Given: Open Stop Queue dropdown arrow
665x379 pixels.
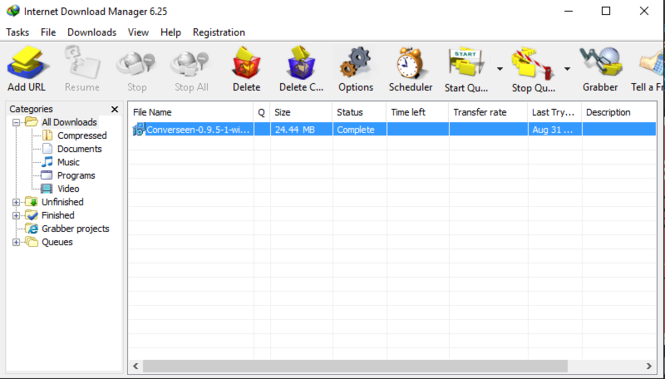Looking at the screenshot, I should click(x=567, y=69).
